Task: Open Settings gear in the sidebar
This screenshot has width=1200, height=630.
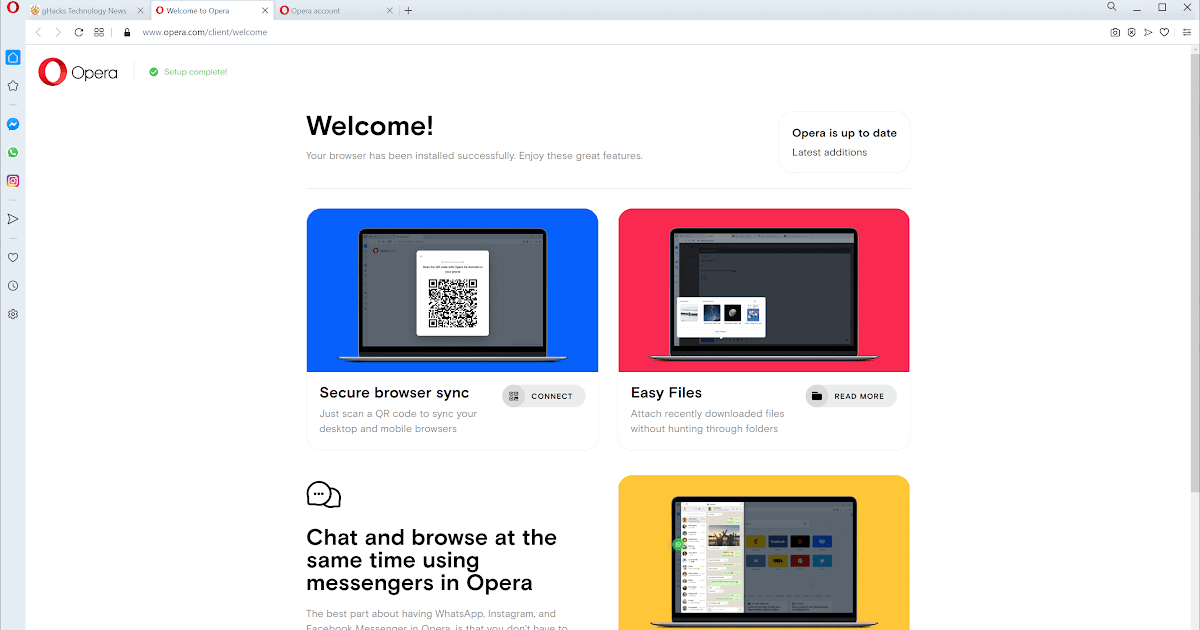Action: tap(13, 314)
